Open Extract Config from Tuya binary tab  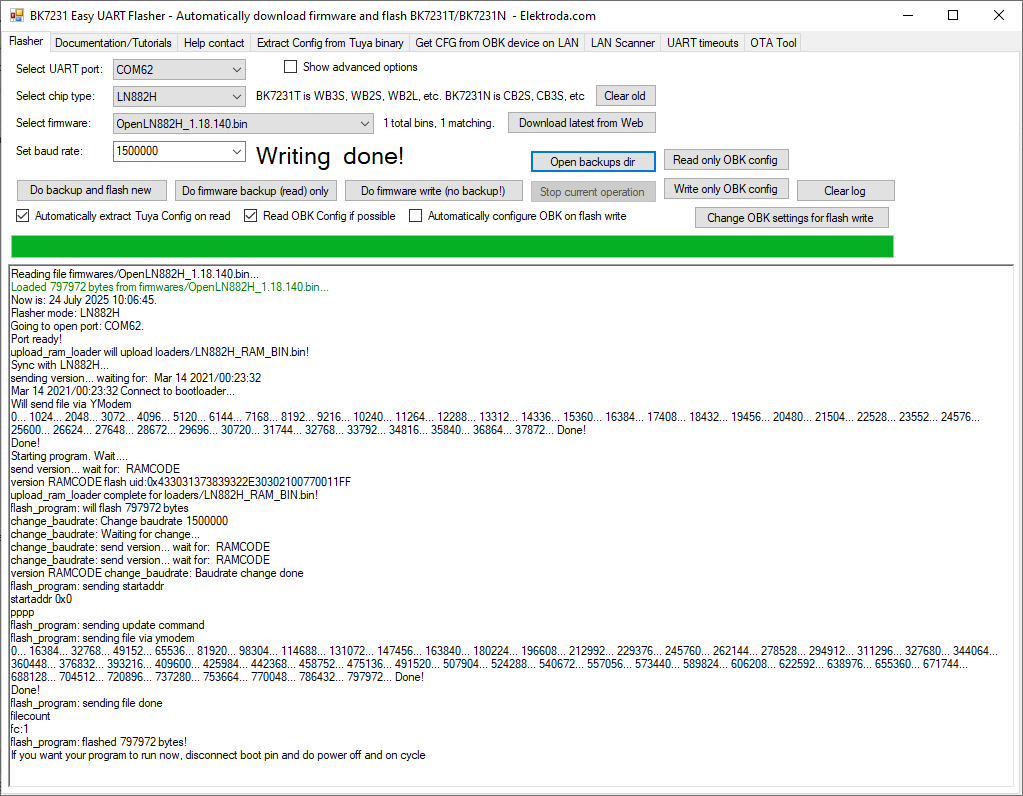click(x=330, y=43)
